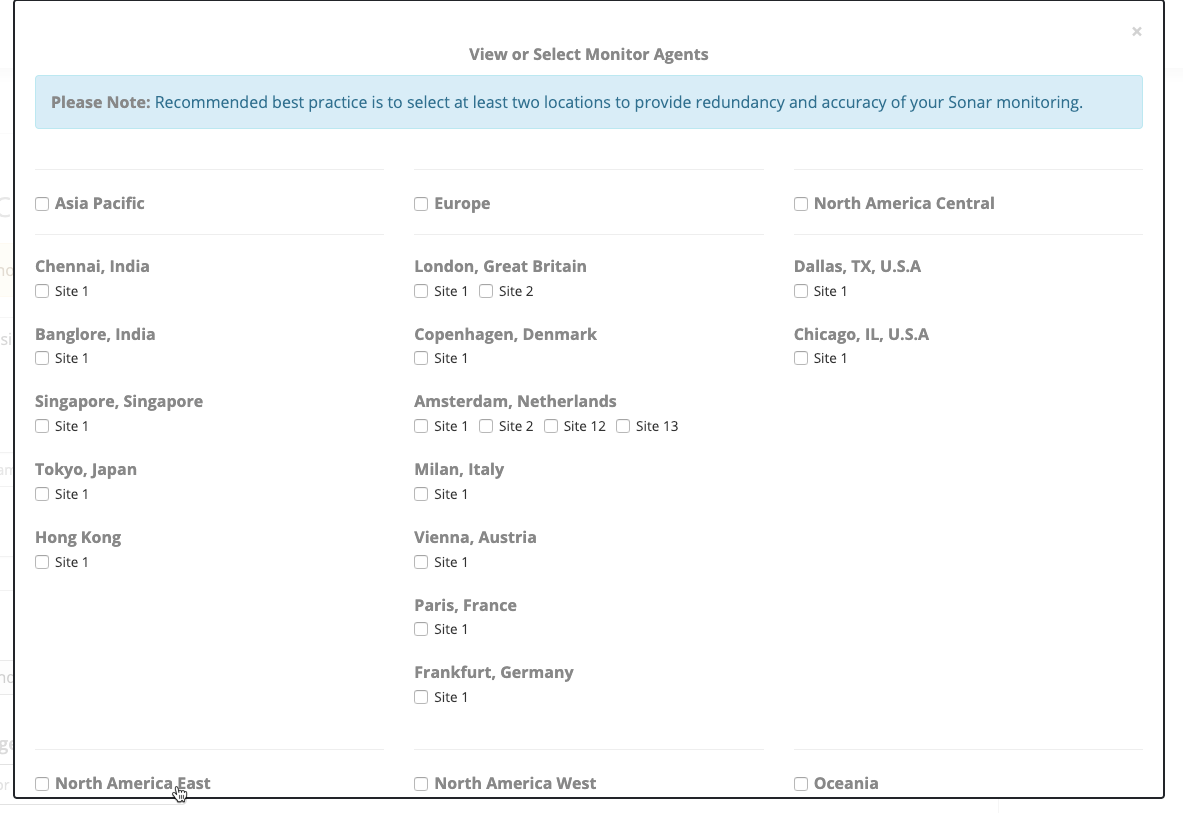Click the Vienna, Austria location text

click(x=475, y=537)
